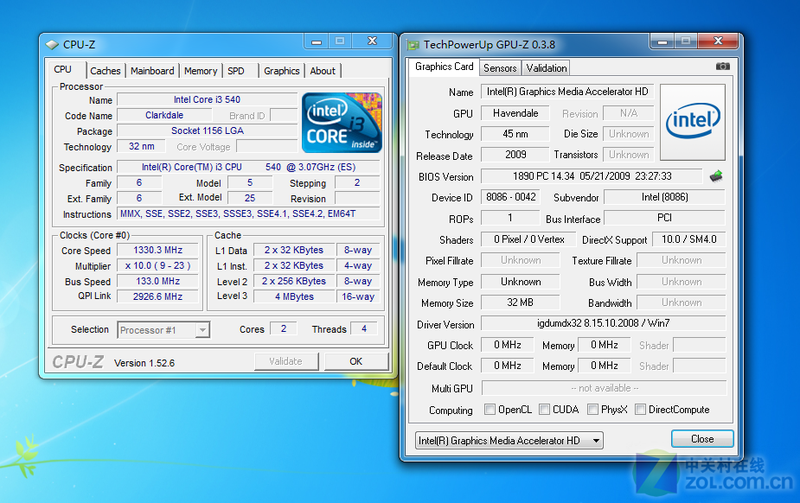
Task: Open the graphics adapter dropdown in GPU-Z
Action: coord(509,440)
